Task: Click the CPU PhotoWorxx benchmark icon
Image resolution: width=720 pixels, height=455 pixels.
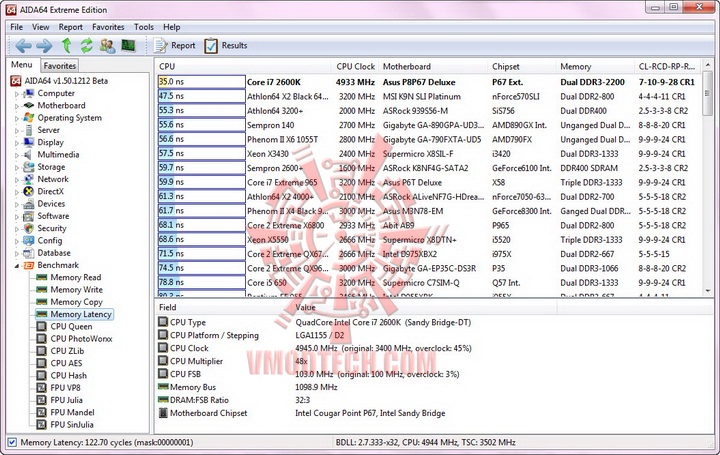Action: click(42, 339)
